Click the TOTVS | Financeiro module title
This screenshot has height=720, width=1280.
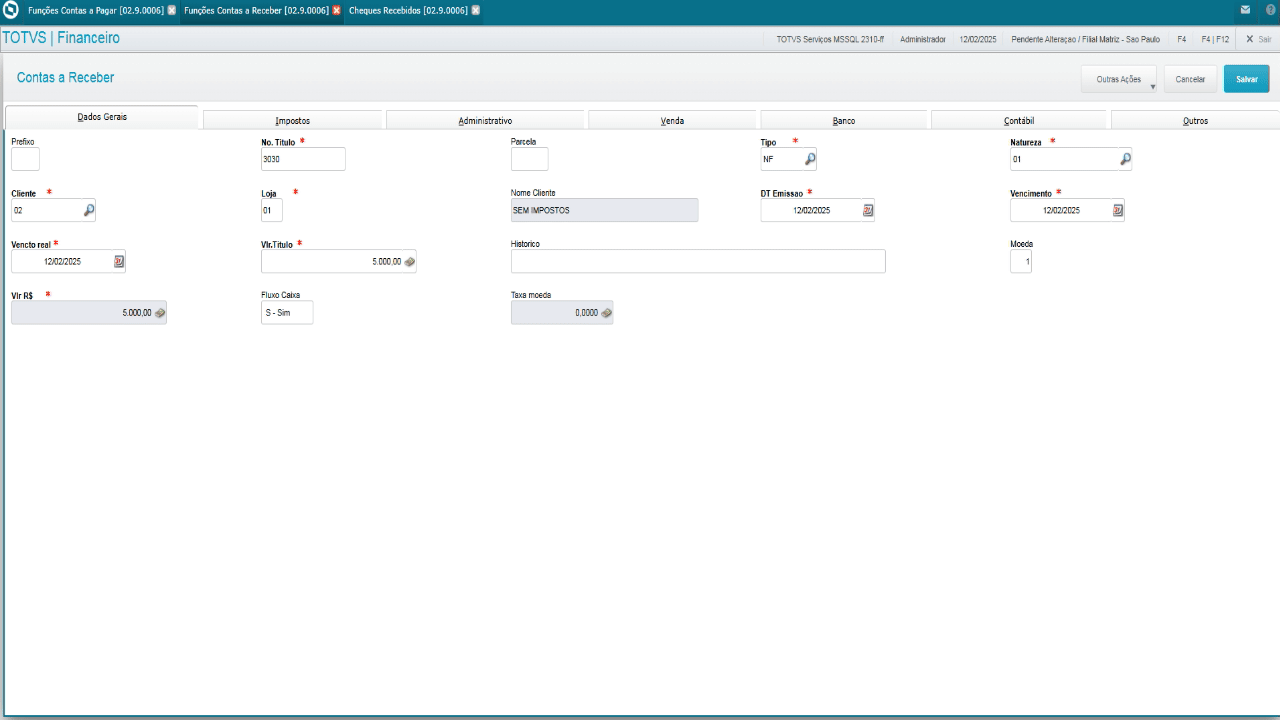[x=61, y=38]
